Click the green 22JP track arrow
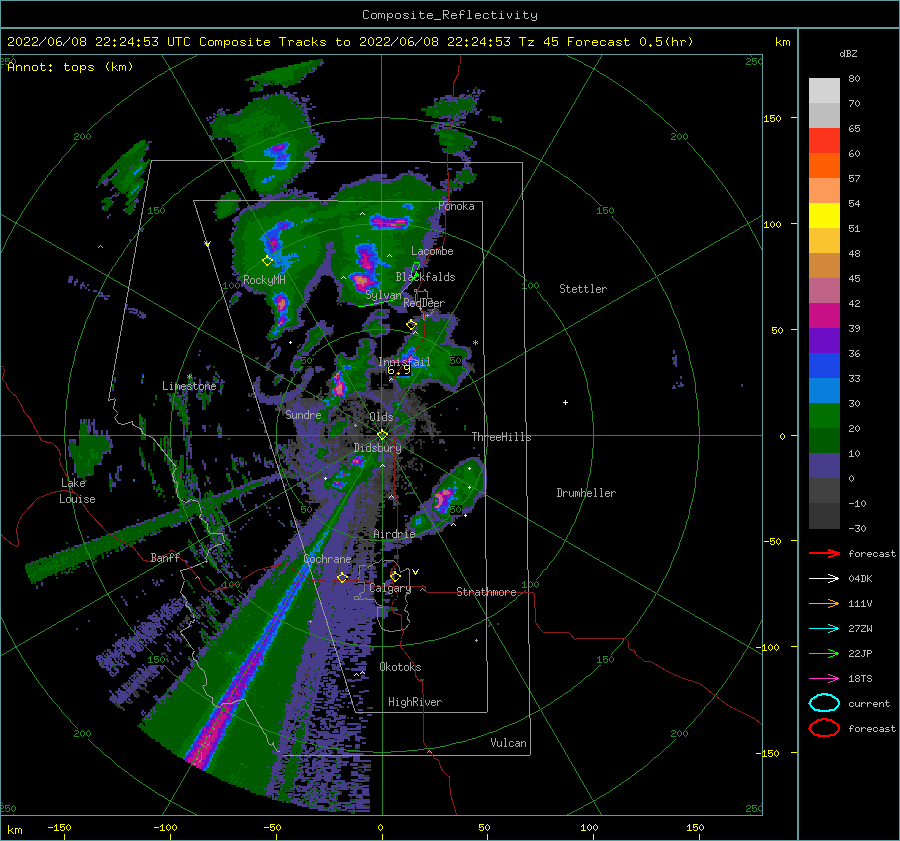The width and height of the screenshot is (900, 841). [824, 653]
